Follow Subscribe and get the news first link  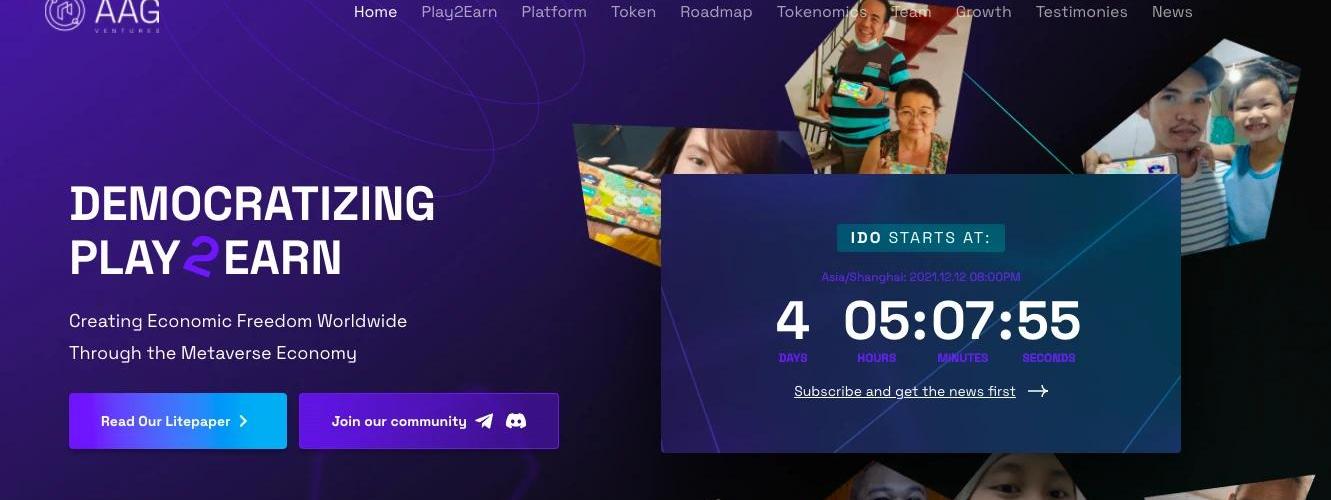(905, 391)
